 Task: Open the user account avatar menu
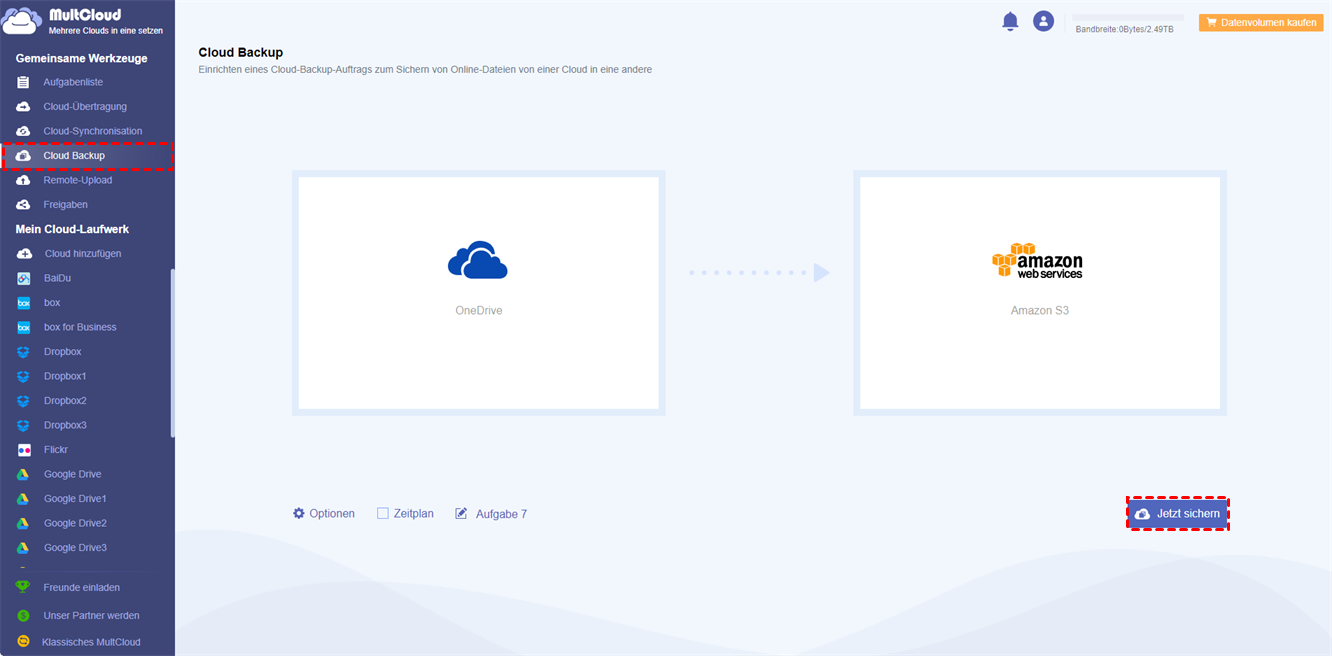1044,21
